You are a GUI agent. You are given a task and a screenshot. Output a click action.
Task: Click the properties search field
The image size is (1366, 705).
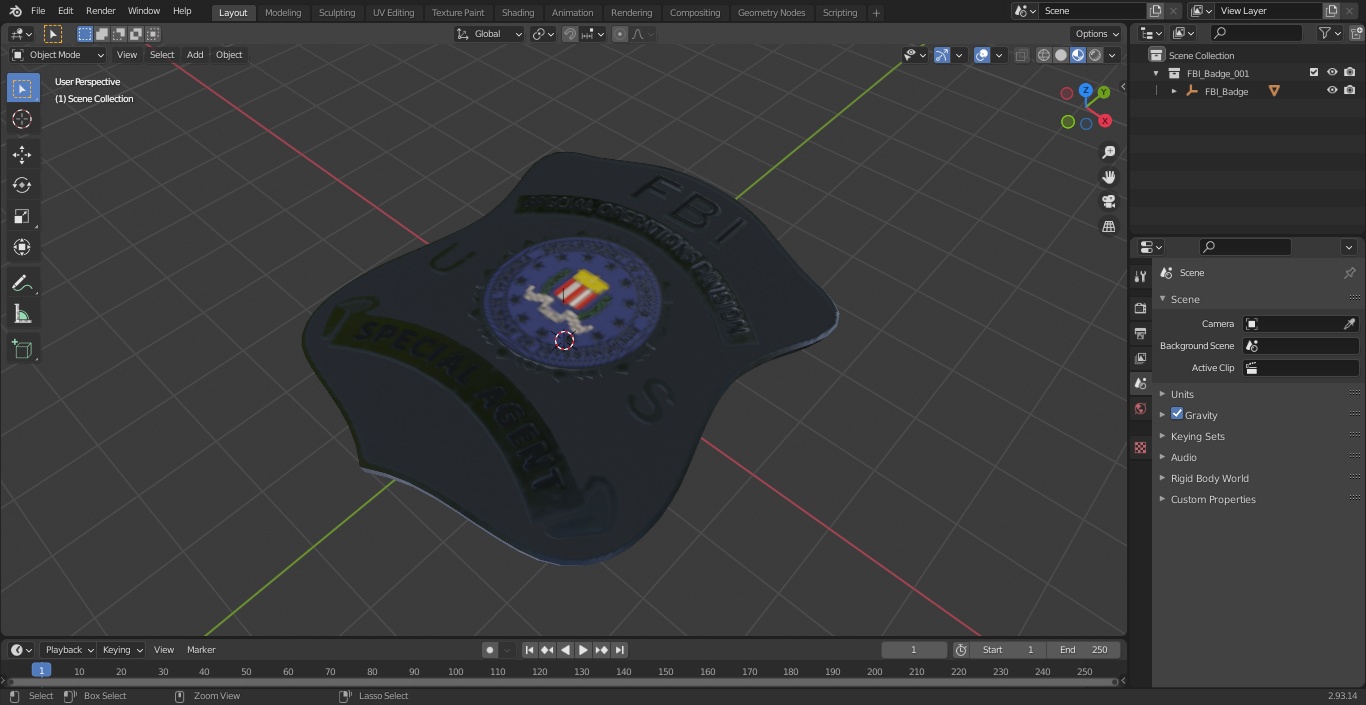pos(1245,247)
